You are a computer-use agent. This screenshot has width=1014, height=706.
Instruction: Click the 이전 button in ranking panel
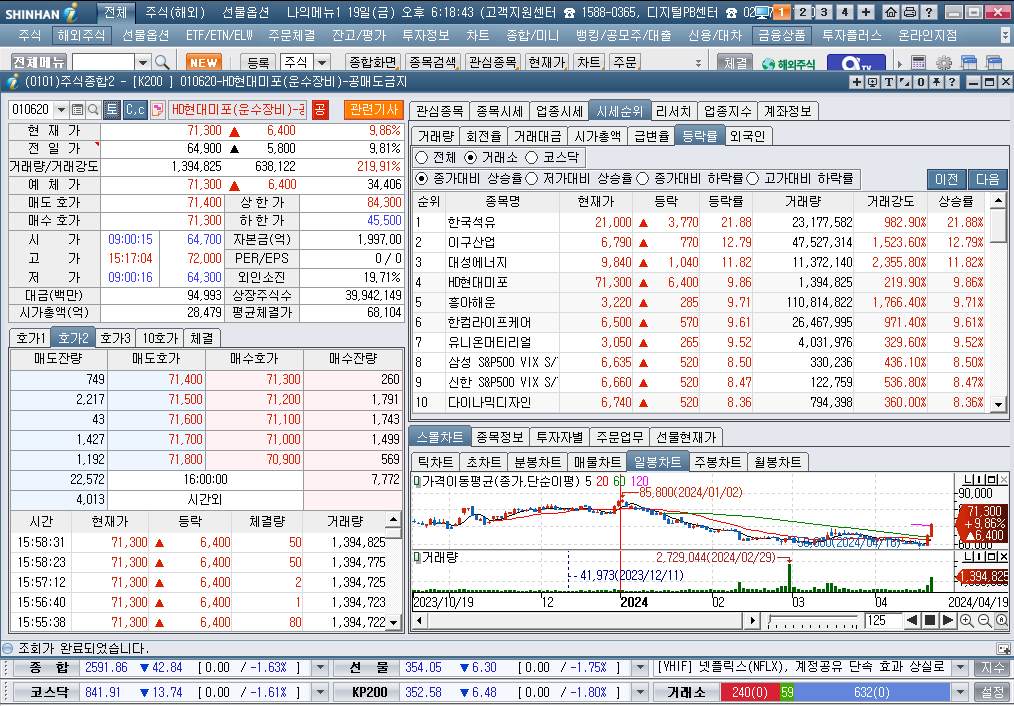click(947, 179)
